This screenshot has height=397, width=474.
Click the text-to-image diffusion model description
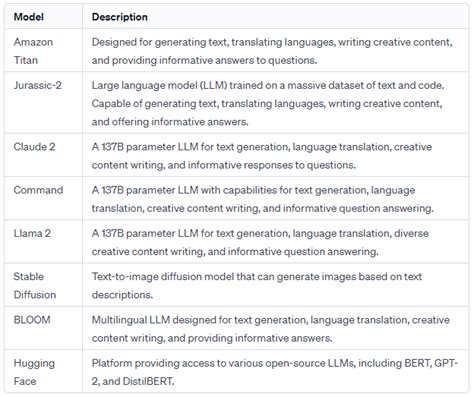pyautogui.click(x=257, y=285)
